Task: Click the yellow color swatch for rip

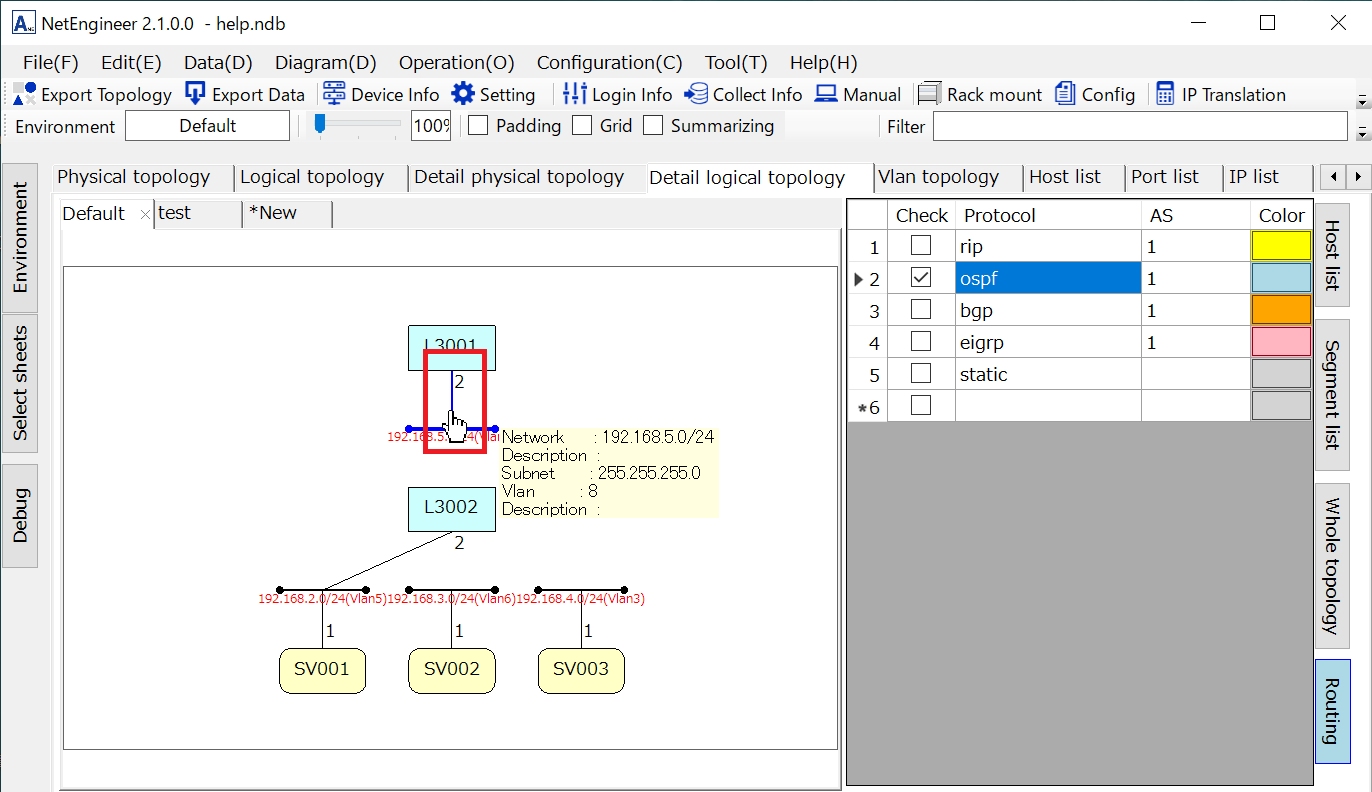Action: 1281,246
